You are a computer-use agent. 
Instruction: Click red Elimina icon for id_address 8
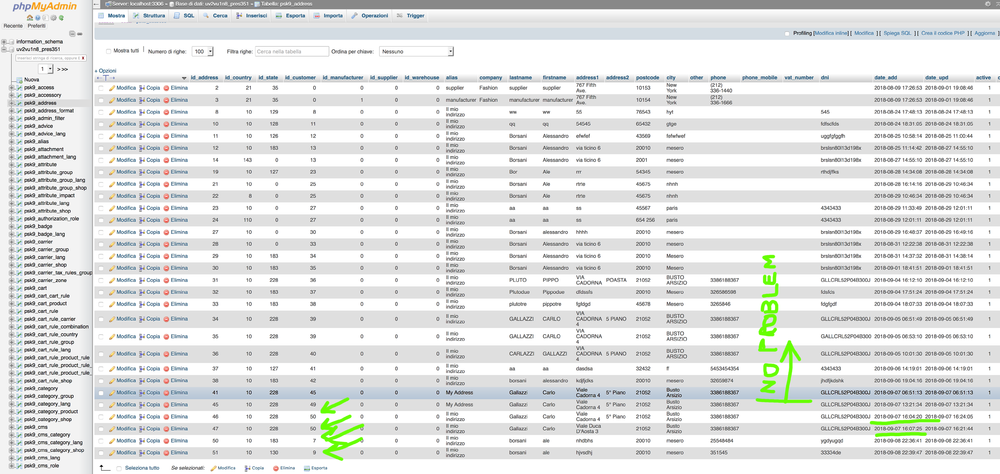coord(167,112)
